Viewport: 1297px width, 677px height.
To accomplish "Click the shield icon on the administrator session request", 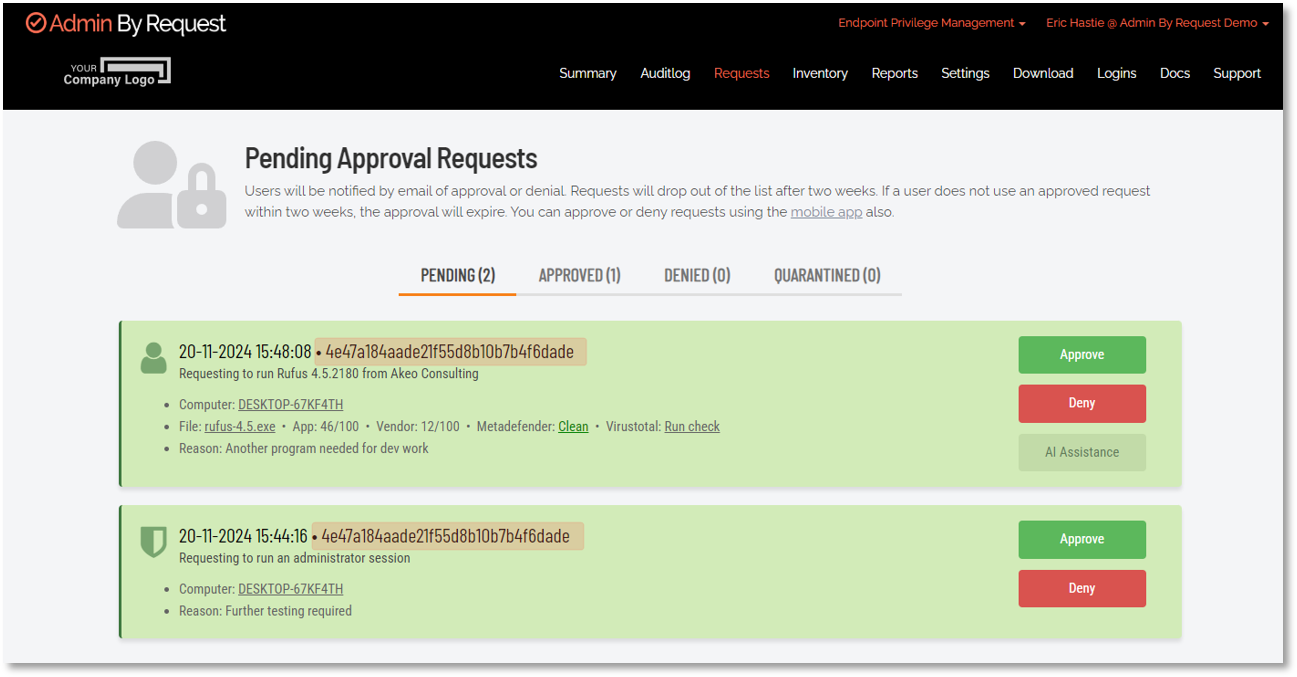I will (x=153, y=542).
